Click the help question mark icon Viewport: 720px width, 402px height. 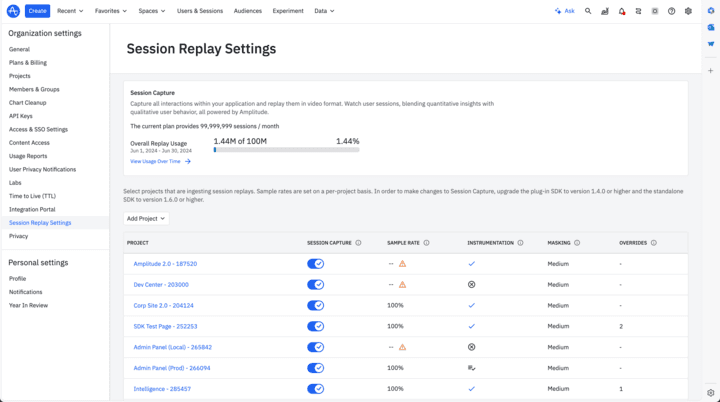click(671, 11)
